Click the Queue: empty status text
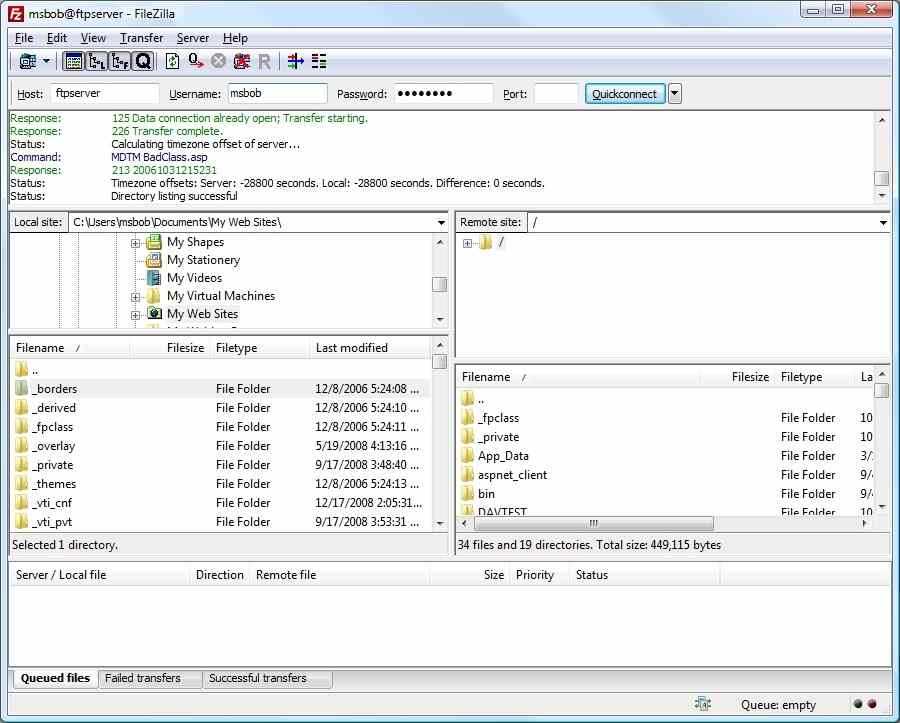The width and height of the screenshot is (900, 723). [x=778, y=705]
